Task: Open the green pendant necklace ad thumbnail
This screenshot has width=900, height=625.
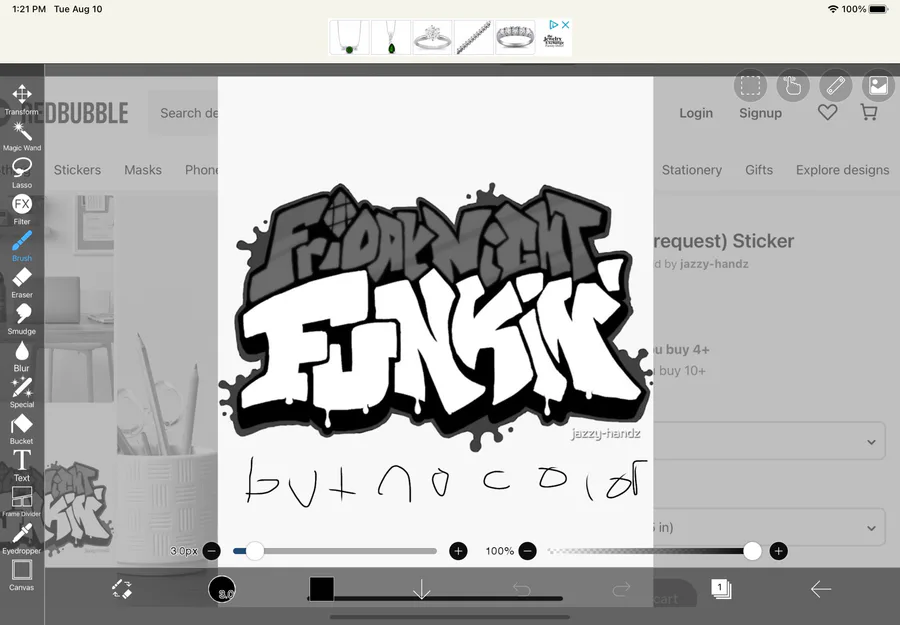Action: pyautogui.click(x=391, y=37)
